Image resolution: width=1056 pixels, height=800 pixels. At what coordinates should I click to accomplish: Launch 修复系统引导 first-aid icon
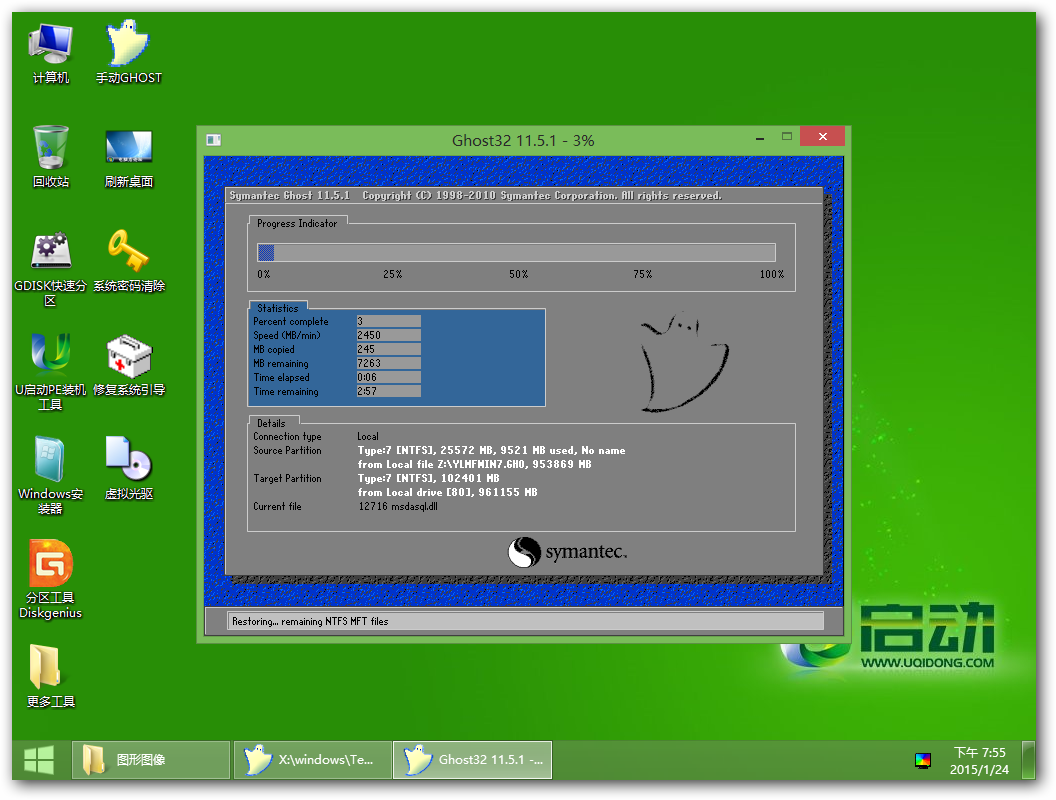(129, 366)
